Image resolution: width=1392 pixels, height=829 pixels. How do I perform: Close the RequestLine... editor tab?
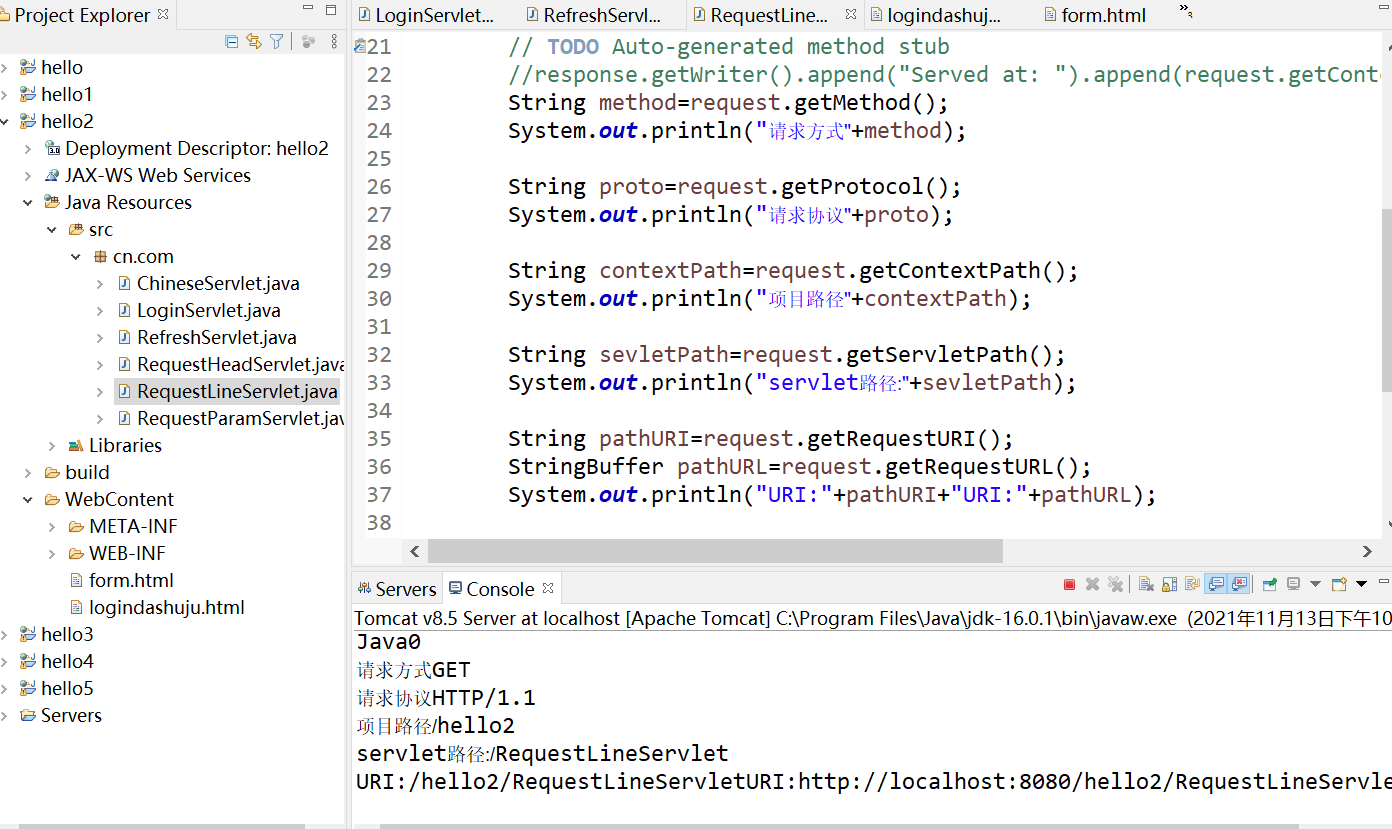[851, 14]
